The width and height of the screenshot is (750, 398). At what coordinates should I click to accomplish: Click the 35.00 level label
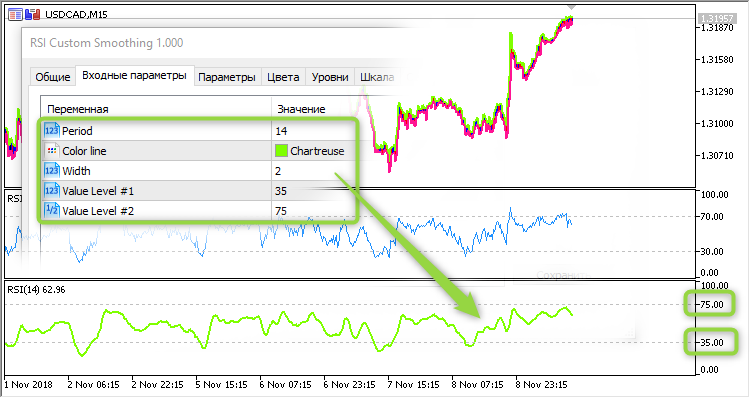point(712,343)
